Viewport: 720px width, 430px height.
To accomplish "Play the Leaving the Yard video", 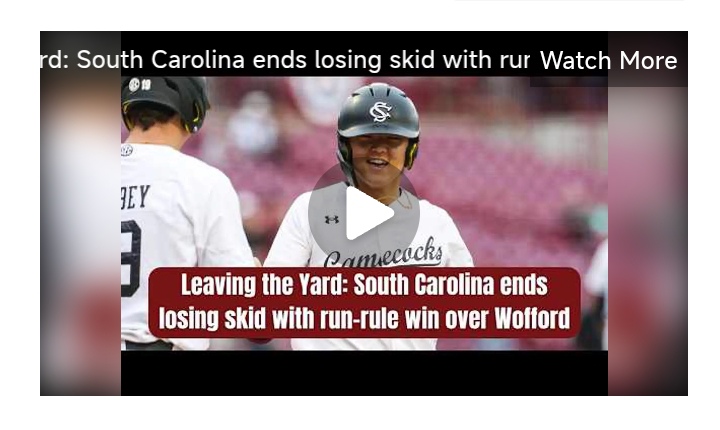I will point(364,213).
